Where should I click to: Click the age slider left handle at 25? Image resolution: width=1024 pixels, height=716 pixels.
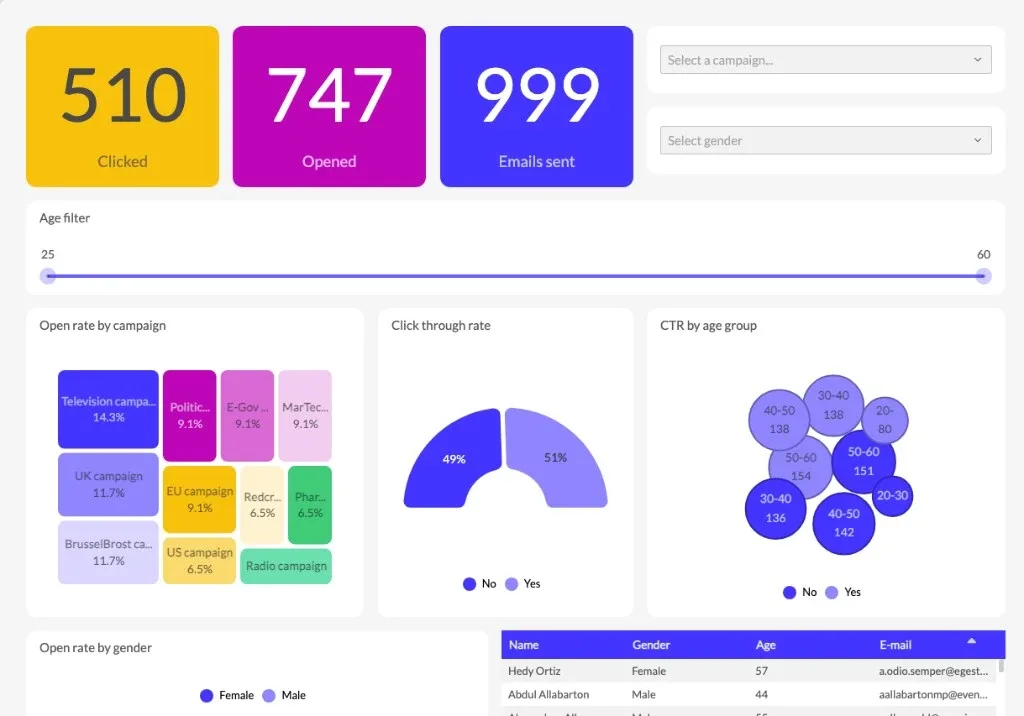48,276
